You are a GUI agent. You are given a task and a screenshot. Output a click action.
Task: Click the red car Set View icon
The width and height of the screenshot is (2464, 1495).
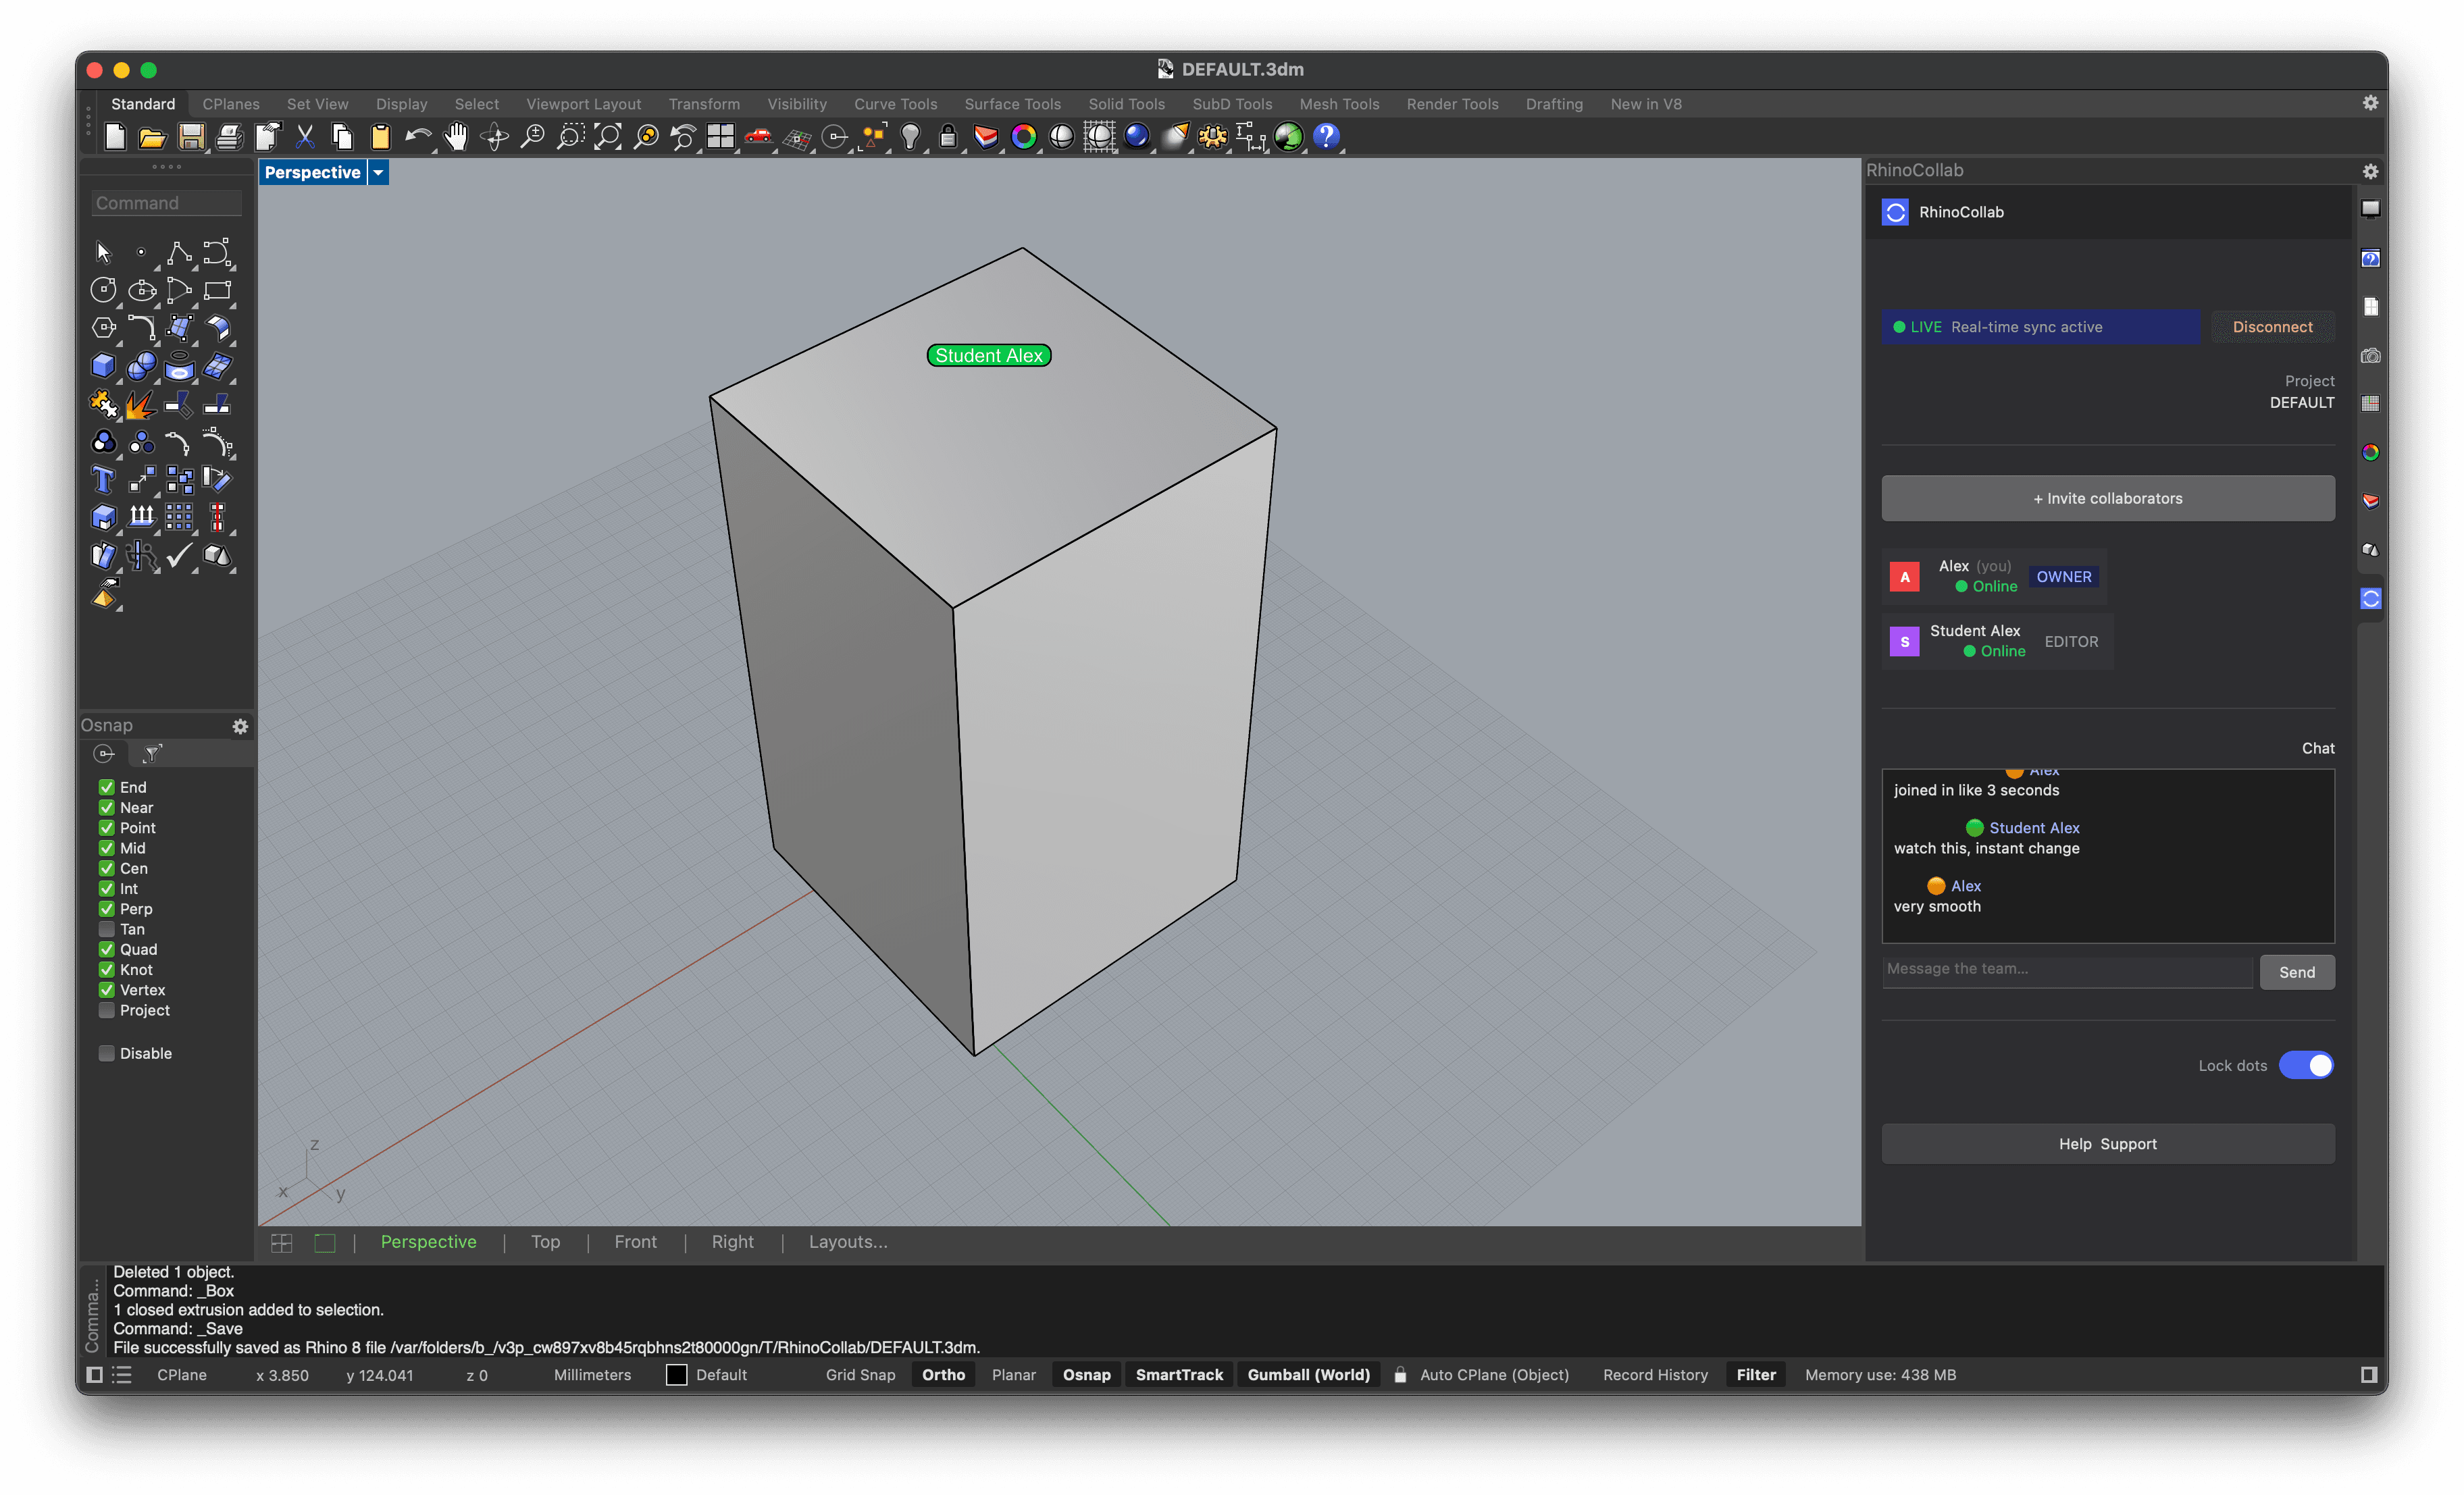(759, 137)
